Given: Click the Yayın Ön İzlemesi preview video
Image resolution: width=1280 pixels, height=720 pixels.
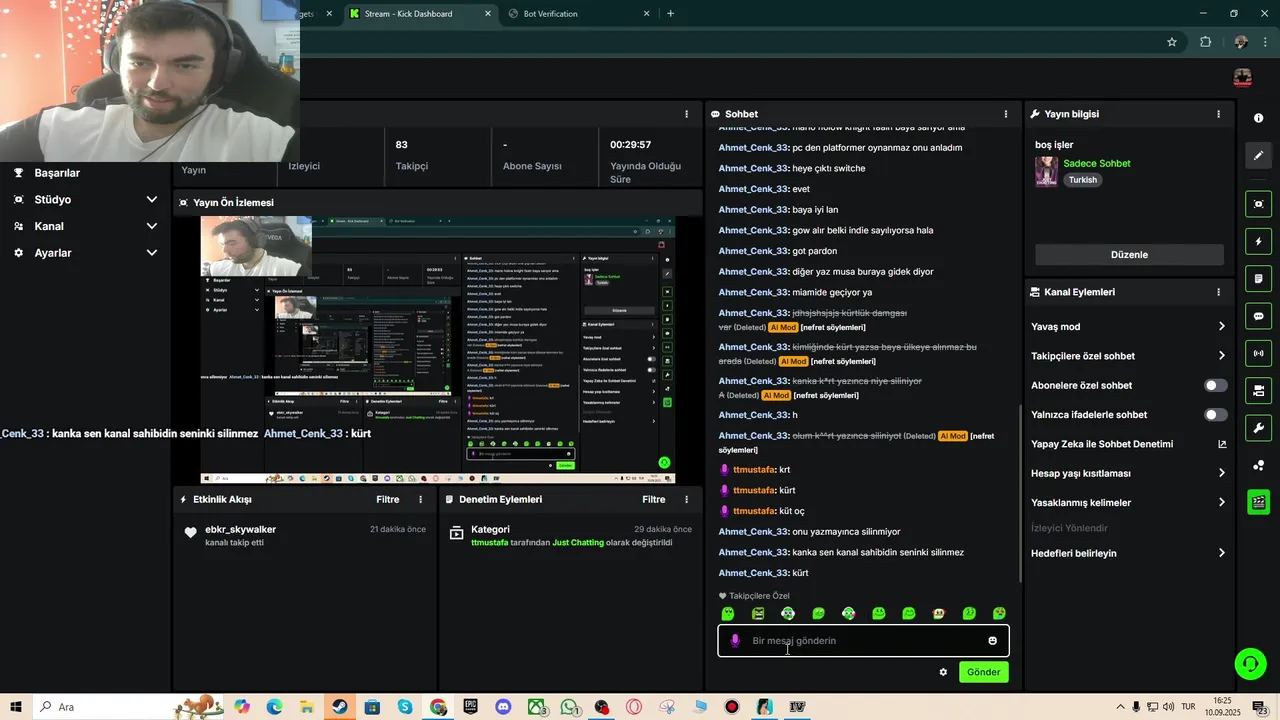Looking at the screenshot, I should 437,350.
